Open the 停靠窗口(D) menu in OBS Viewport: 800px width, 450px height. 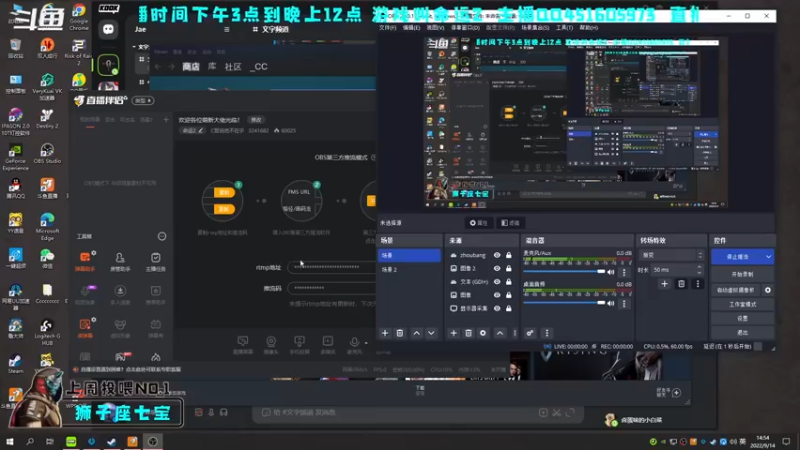(x=465, y=28)
